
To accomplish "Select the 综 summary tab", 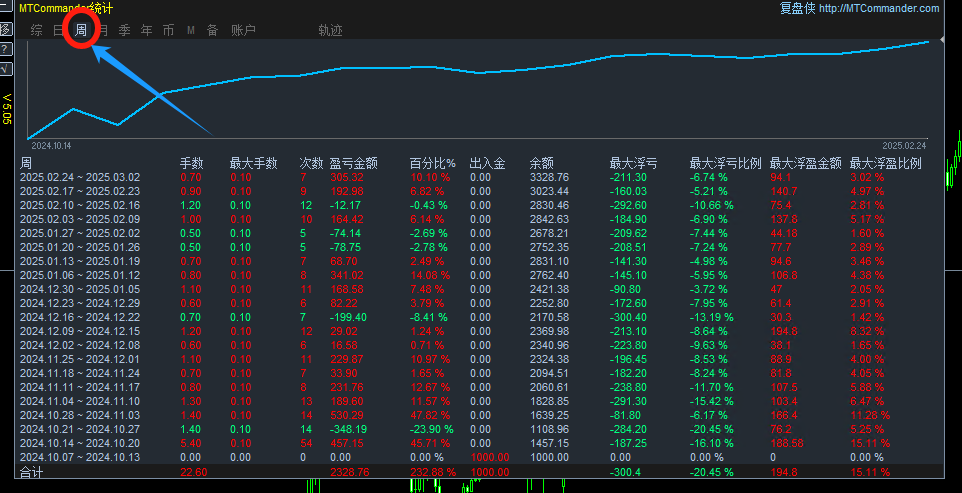I will [x=37, y=31].
